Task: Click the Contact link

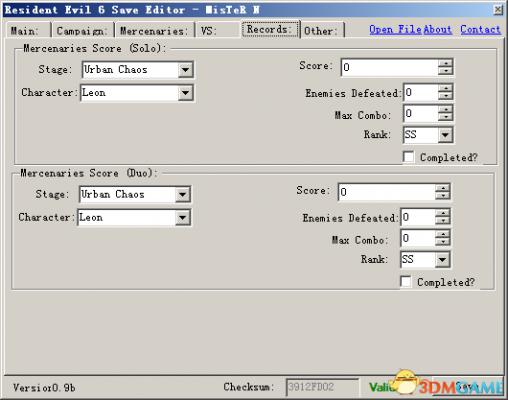Action: tap(480, 29)
